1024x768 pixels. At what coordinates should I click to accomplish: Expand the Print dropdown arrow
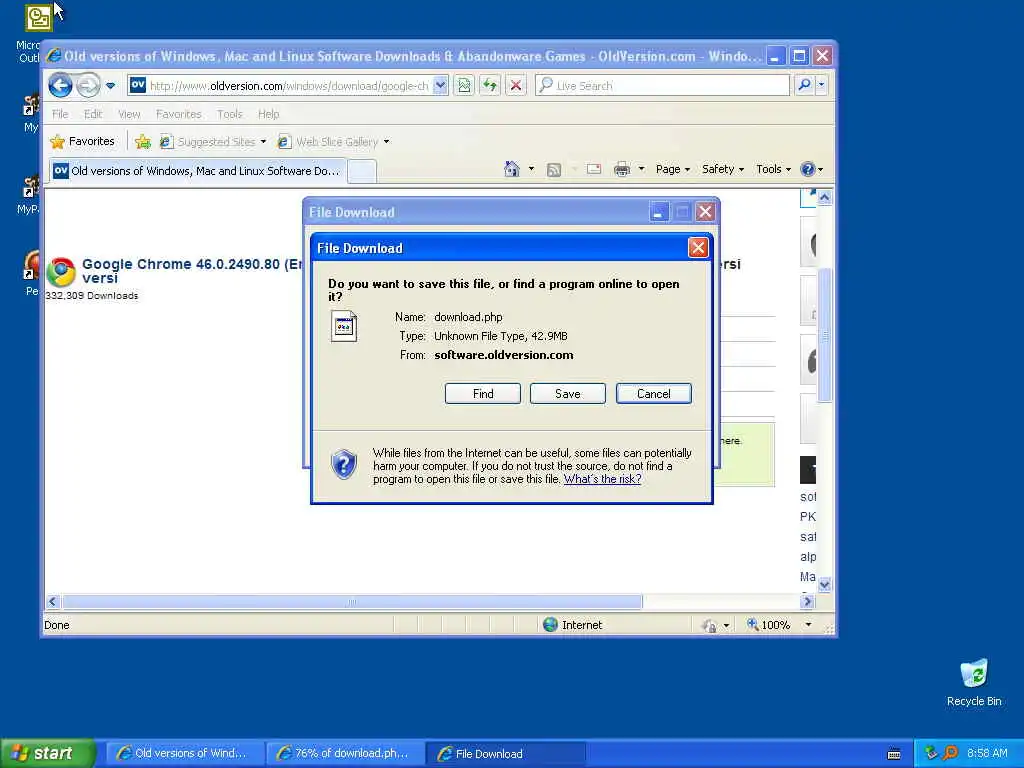(641, 169)
